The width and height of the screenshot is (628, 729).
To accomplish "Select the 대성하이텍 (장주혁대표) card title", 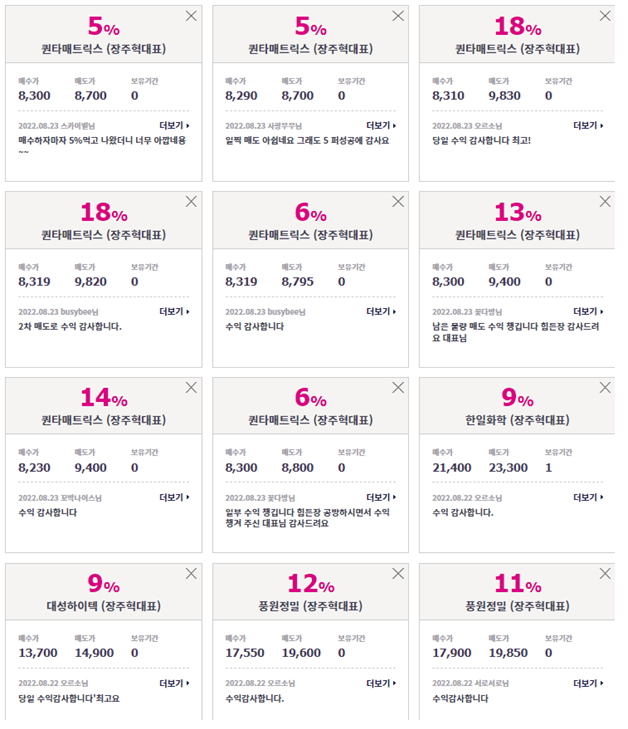I will pyautogui.click(x=104, y=606).
